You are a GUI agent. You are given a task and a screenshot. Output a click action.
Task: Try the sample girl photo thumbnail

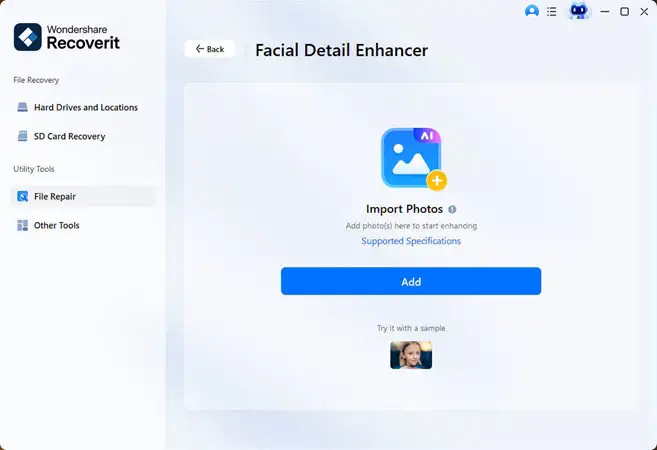pos(411,355)
